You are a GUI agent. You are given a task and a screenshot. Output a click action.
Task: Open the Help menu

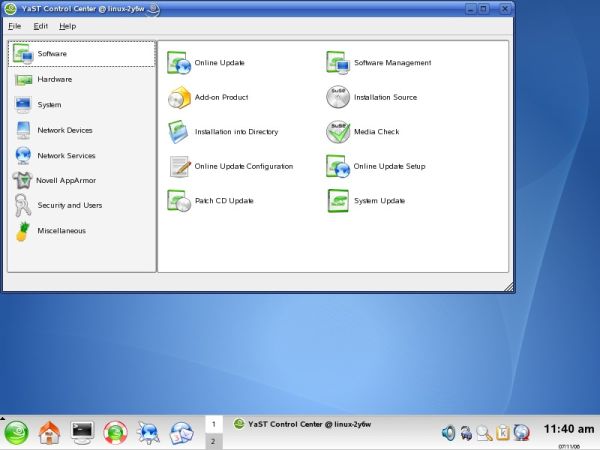[68, 26]
